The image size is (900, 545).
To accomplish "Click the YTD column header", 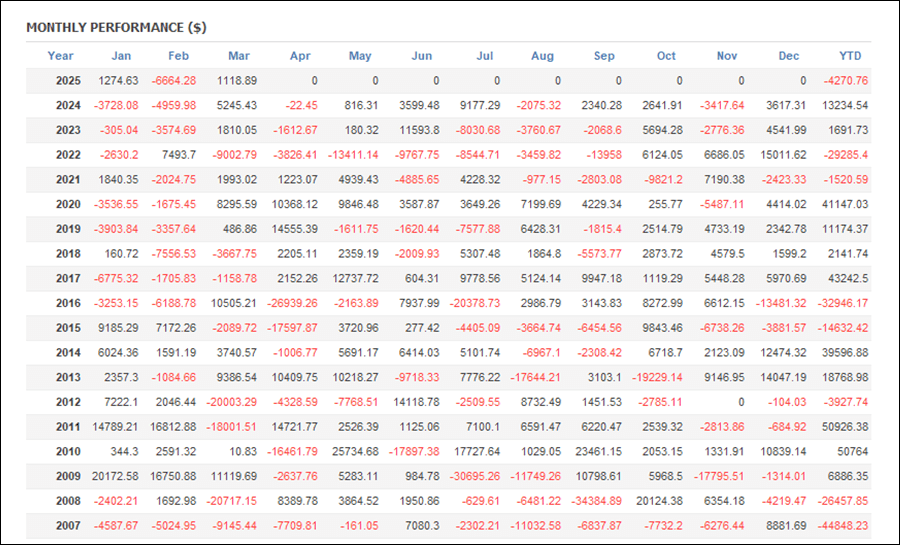I will 850,56.
